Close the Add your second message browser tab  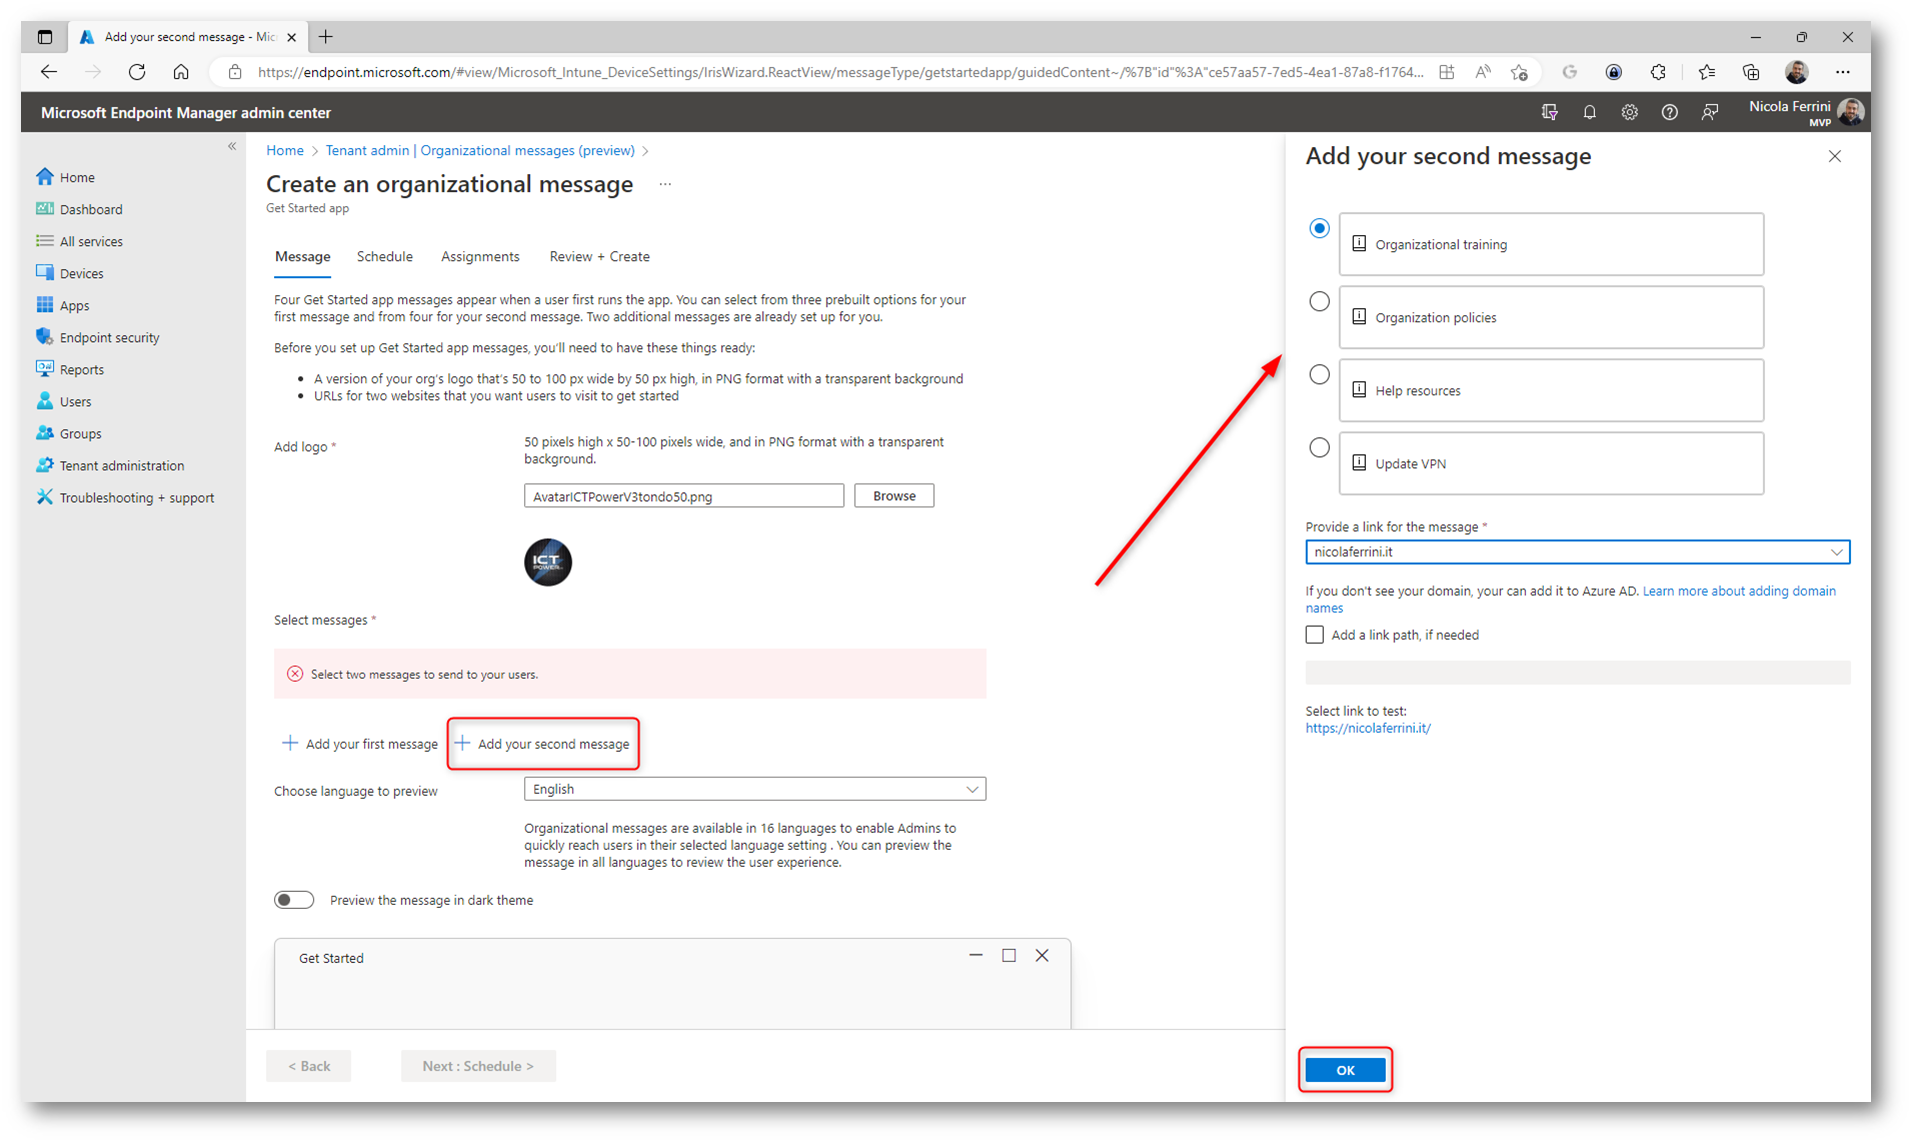(291, 37)
